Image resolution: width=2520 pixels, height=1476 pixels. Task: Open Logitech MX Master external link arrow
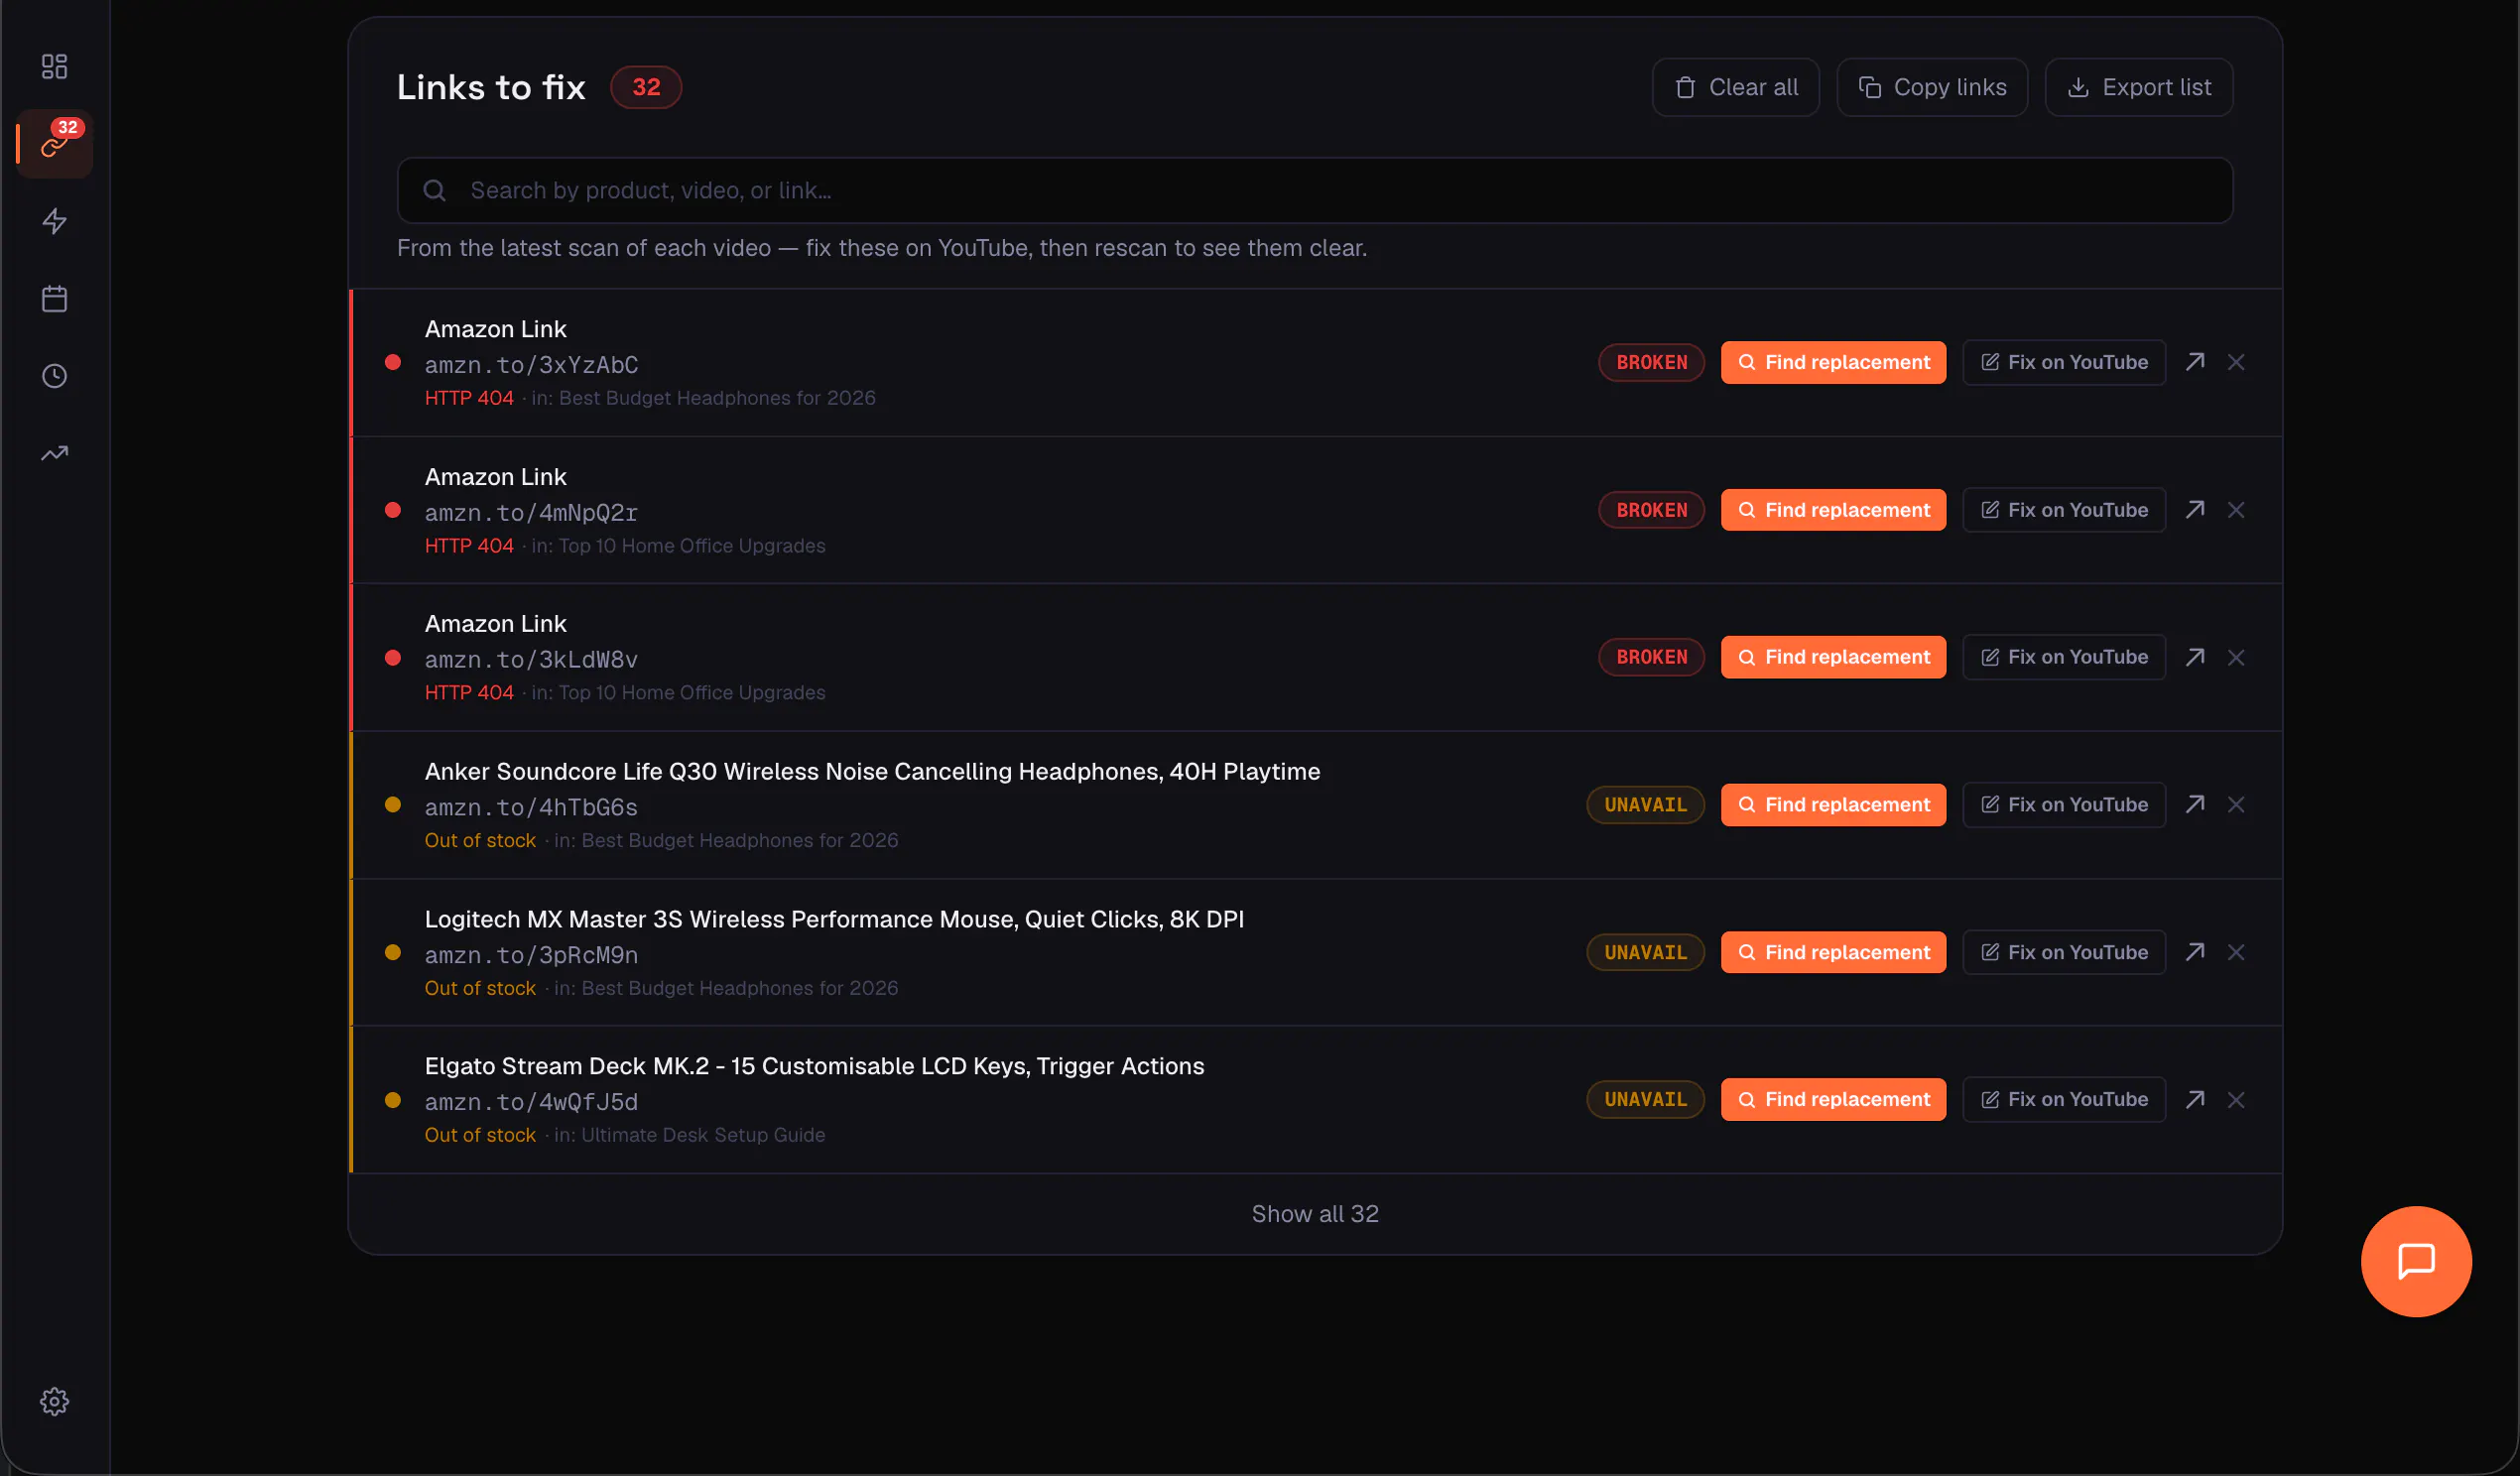(2195, 952)
